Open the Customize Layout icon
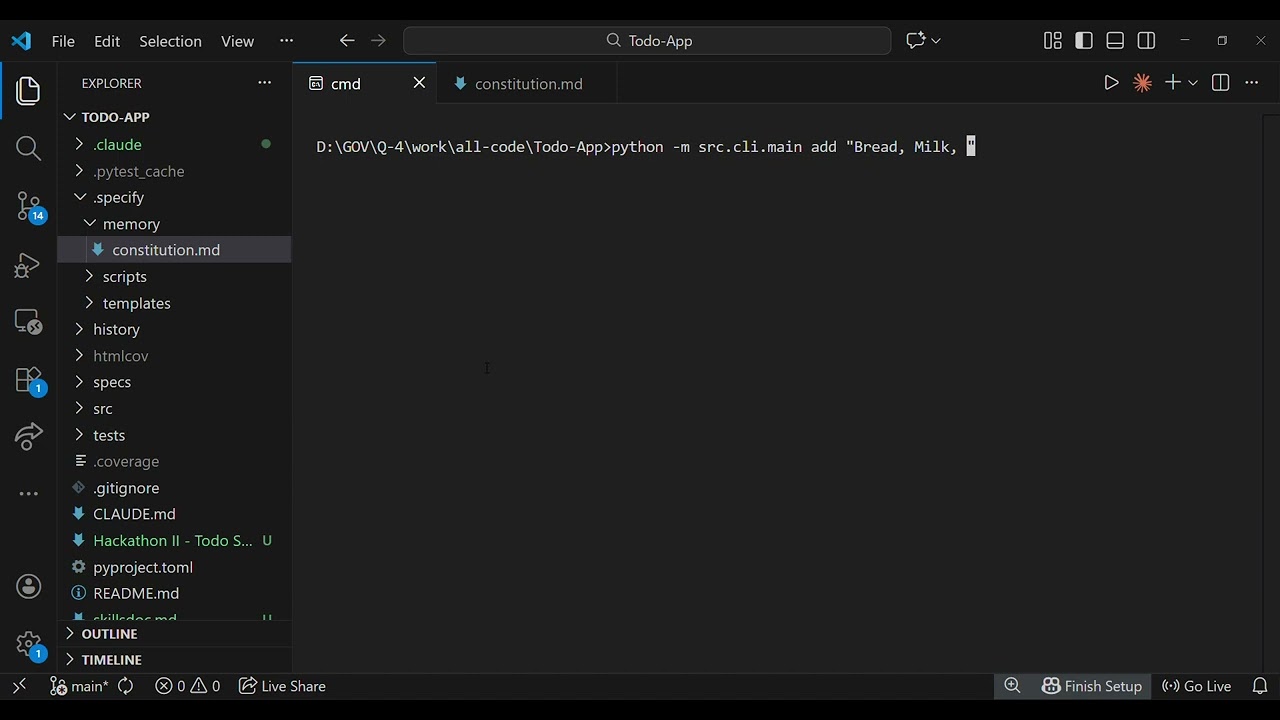Viewport: 1280px width, 720px height. [x=1053, y=41]
